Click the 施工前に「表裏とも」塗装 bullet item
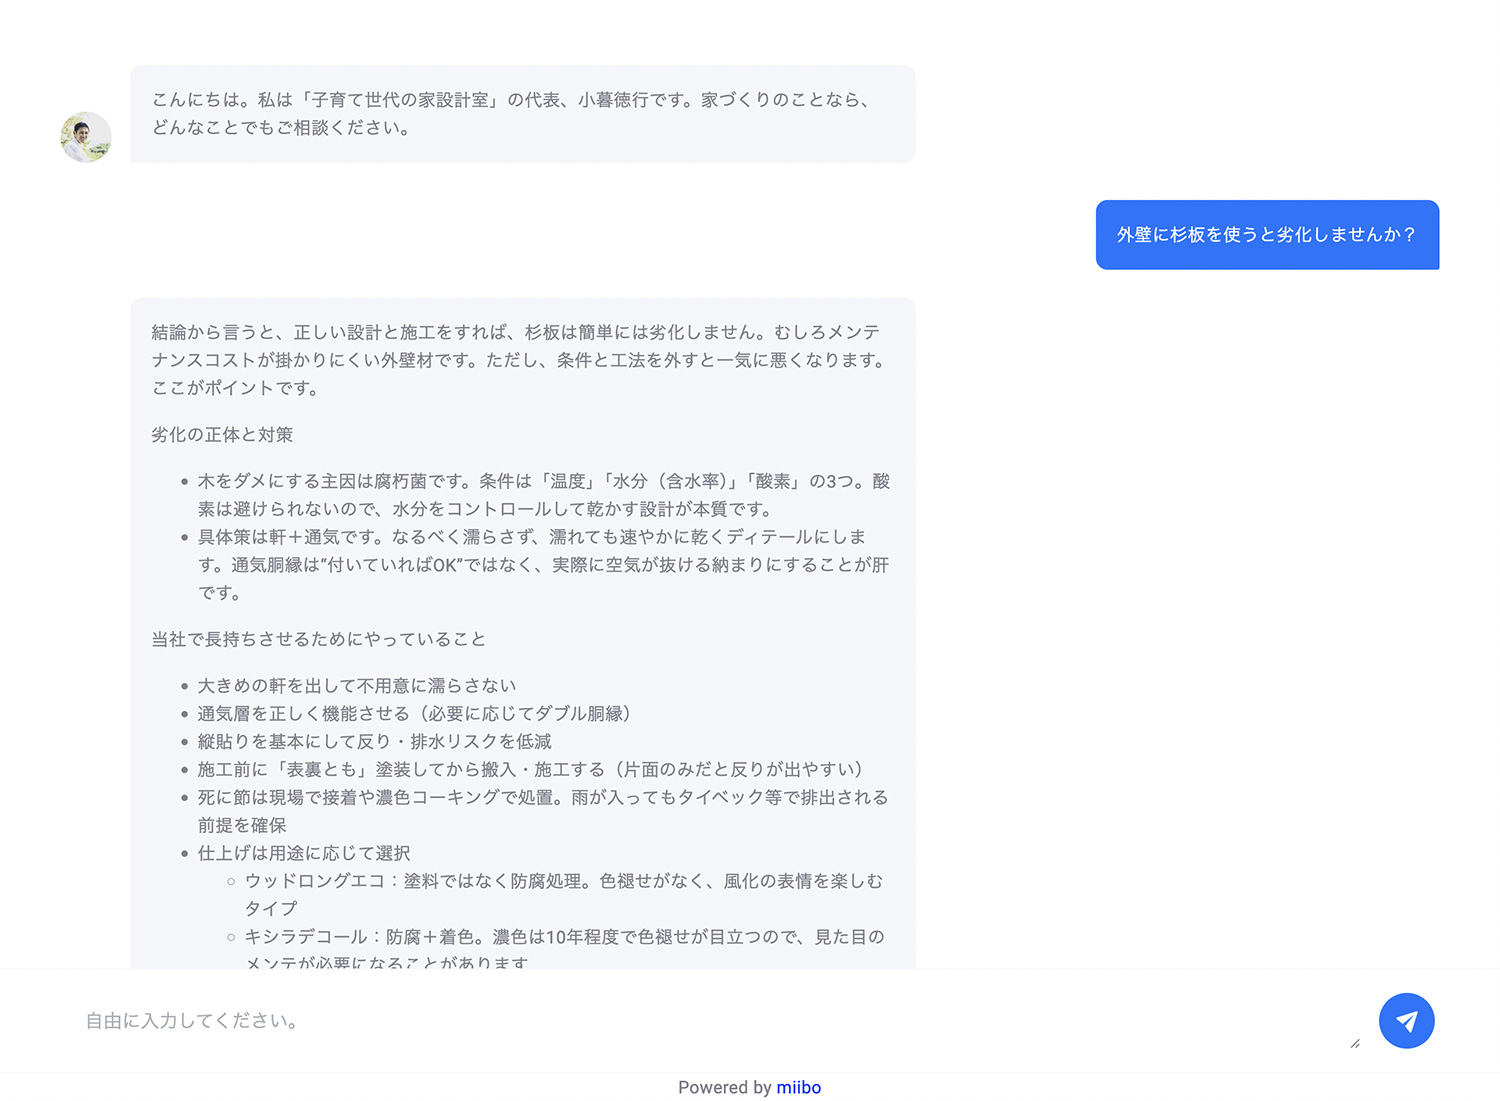Screen dimensions: 1500x1101 tap(530, 770)
